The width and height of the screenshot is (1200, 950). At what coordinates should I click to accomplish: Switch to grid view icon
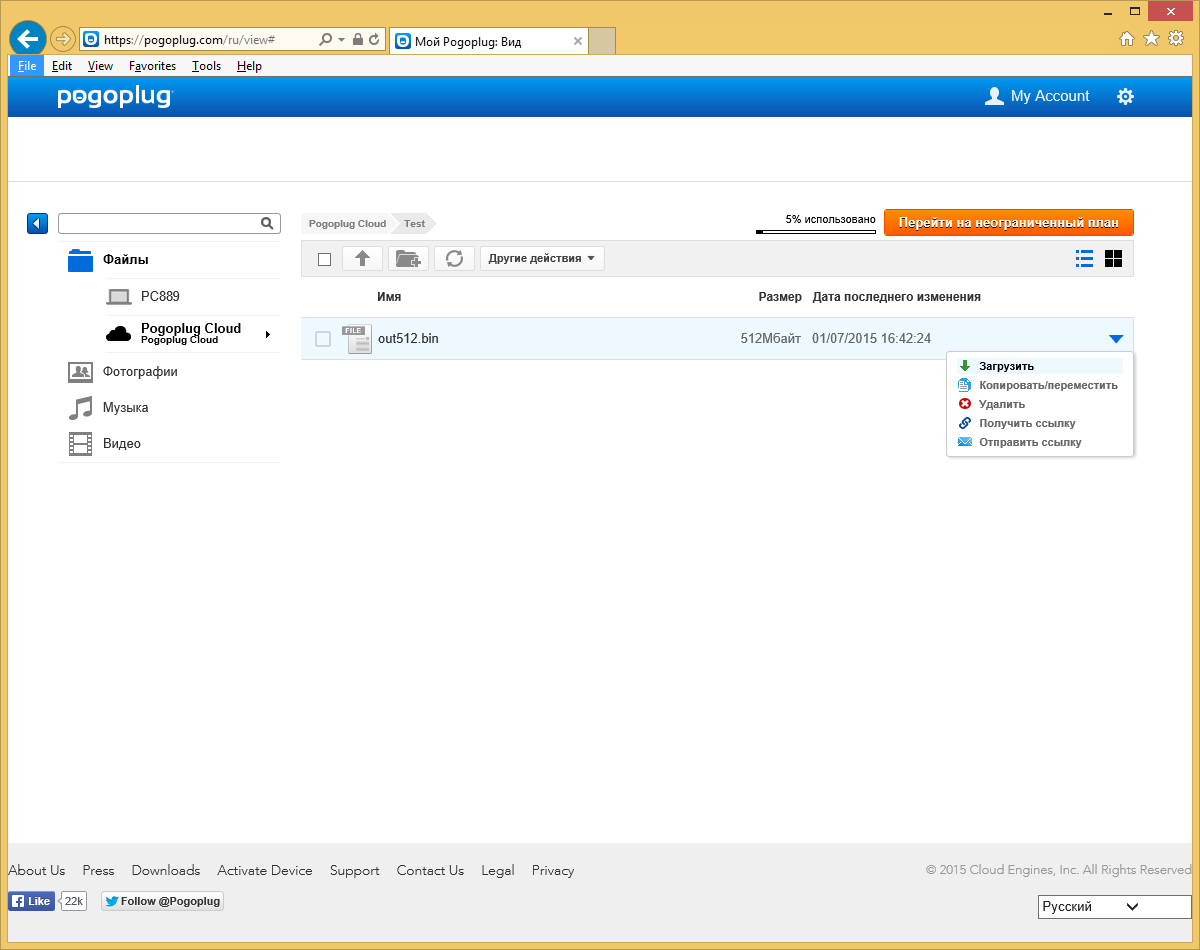[x=1113, y=259]
